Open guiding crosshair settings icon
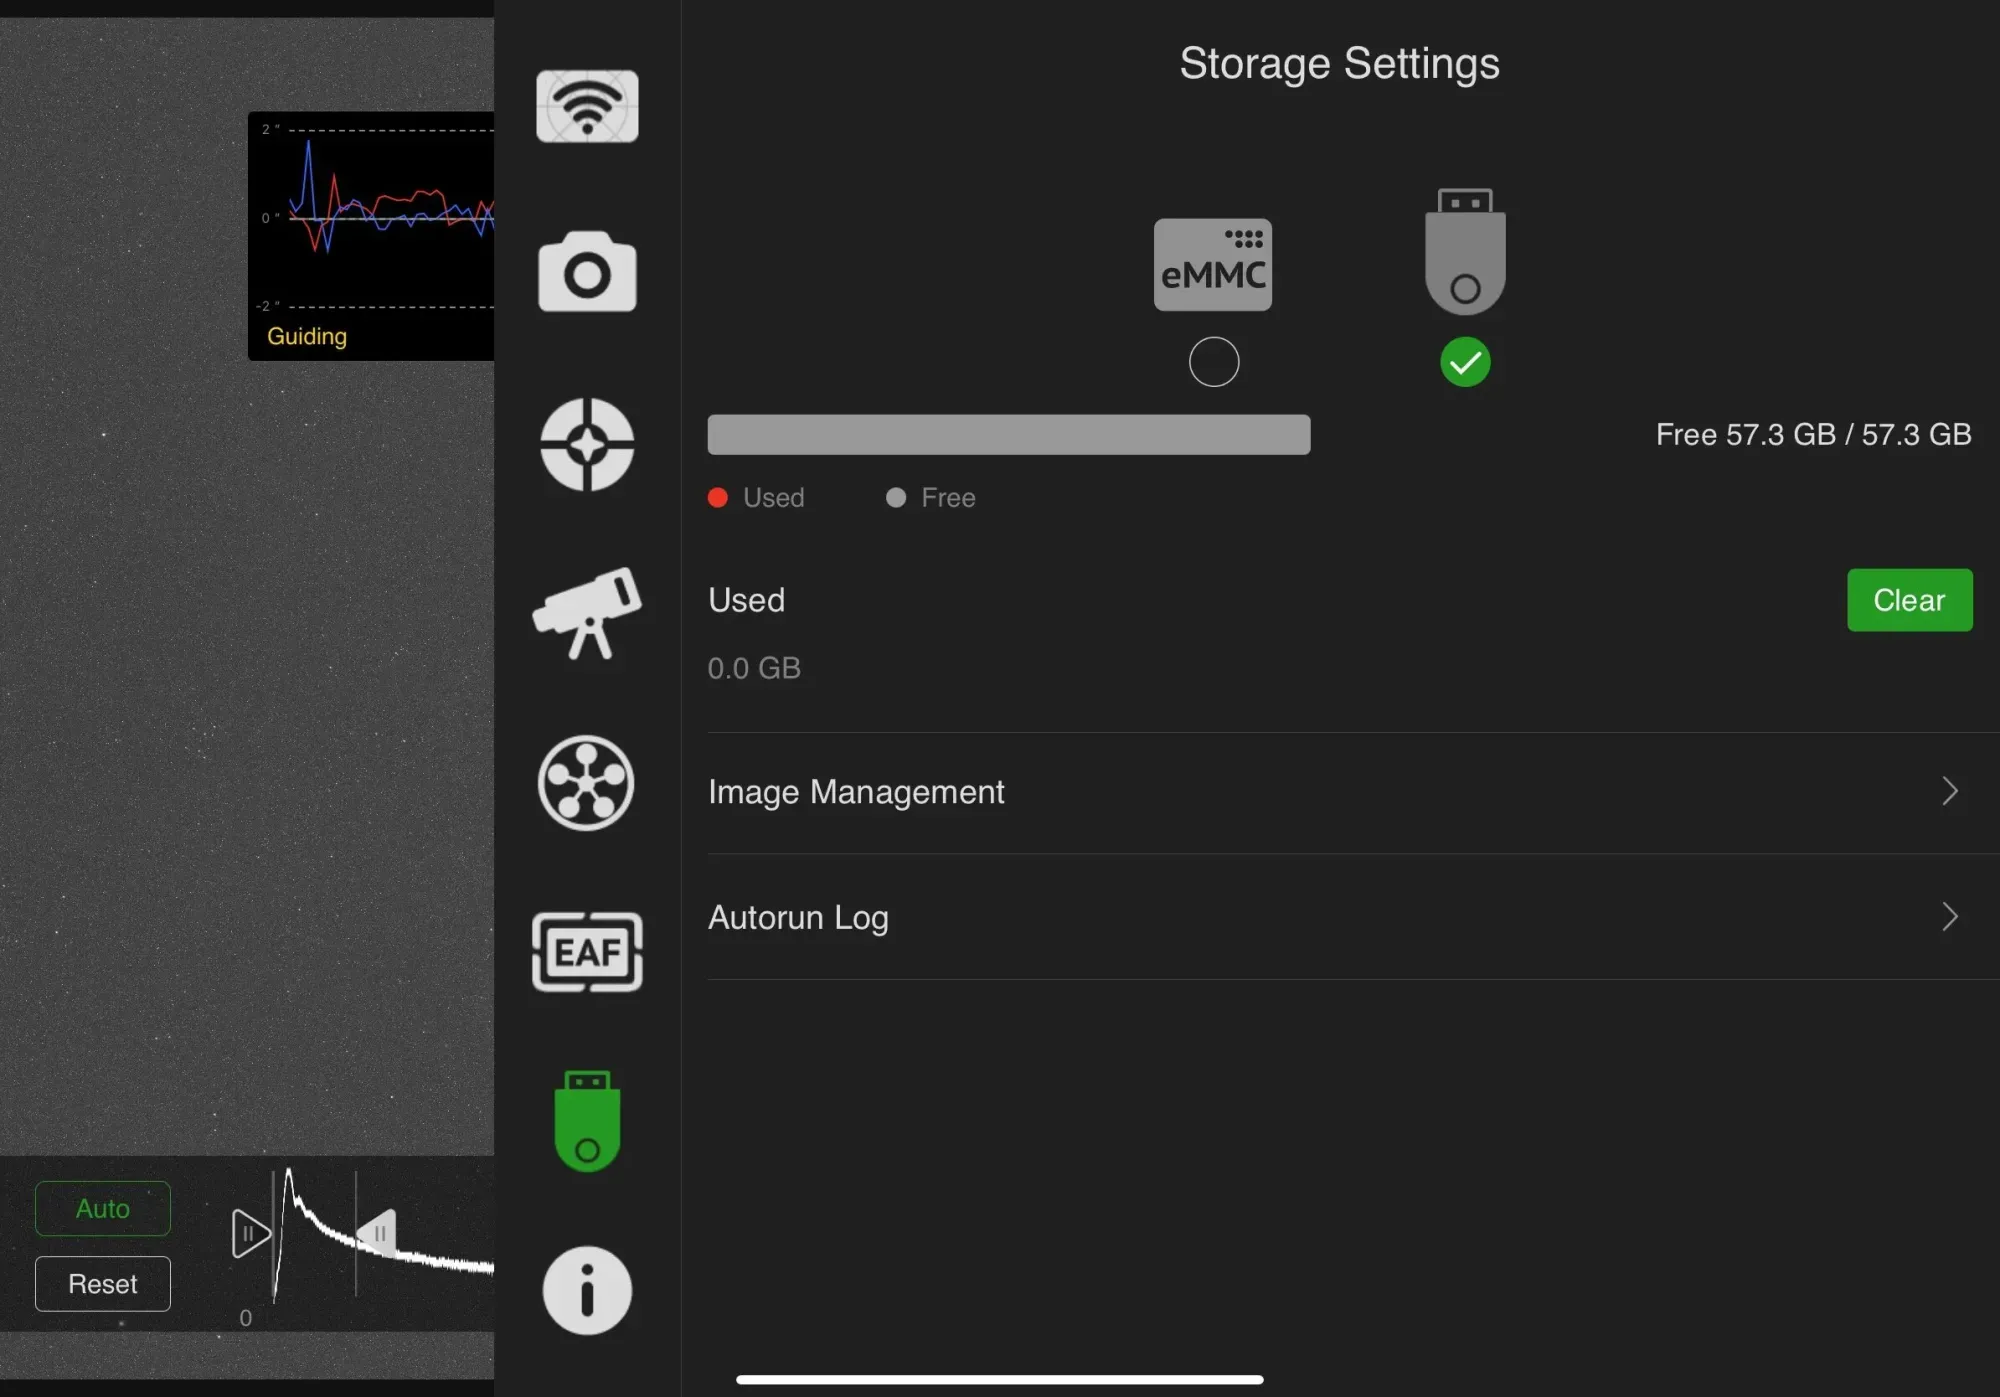 click(587, 445)
